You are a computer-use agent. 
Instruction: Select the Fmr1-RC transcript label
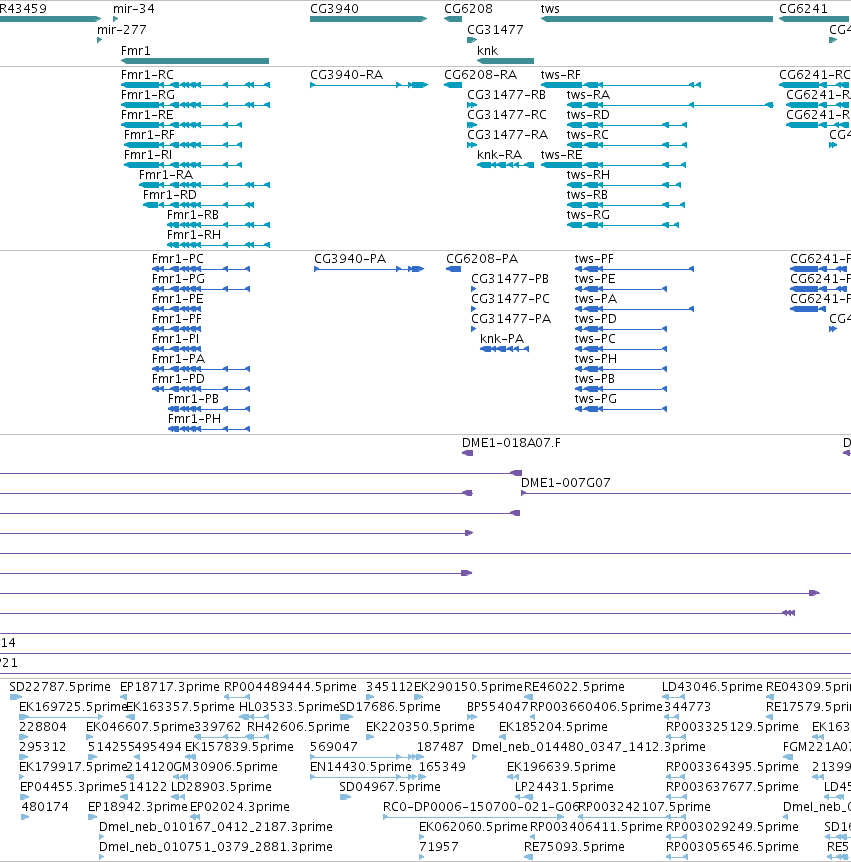(147, 75)
